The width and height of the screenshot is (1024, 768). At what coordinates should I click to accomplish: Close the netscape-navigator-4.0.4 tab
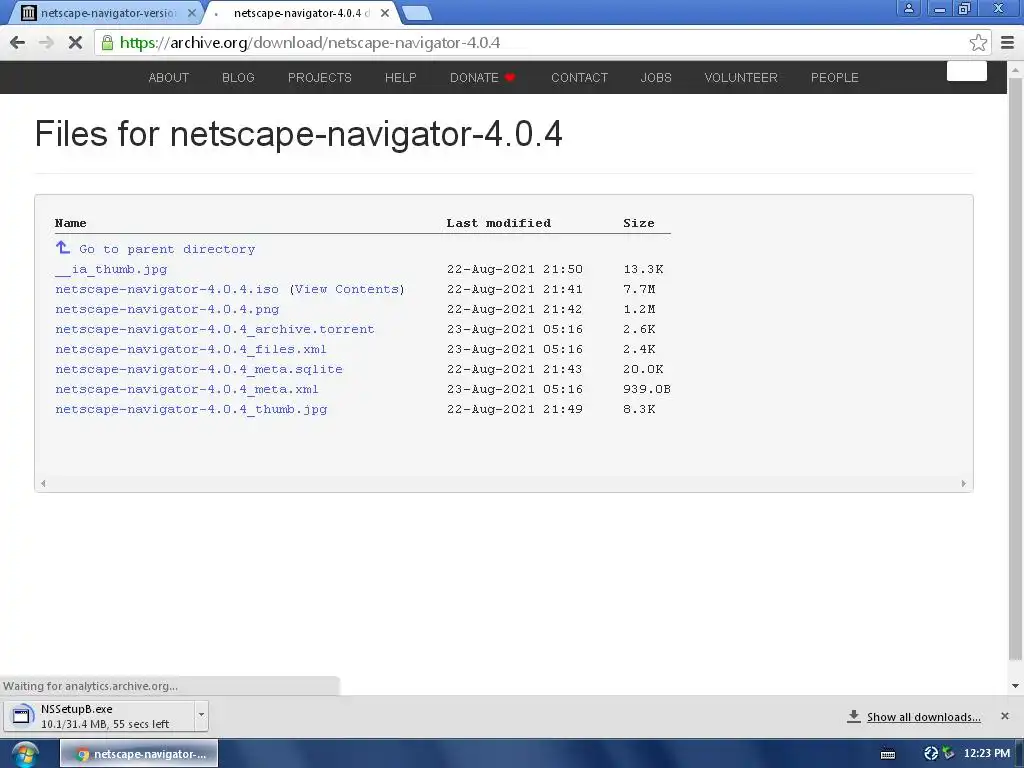385,13
